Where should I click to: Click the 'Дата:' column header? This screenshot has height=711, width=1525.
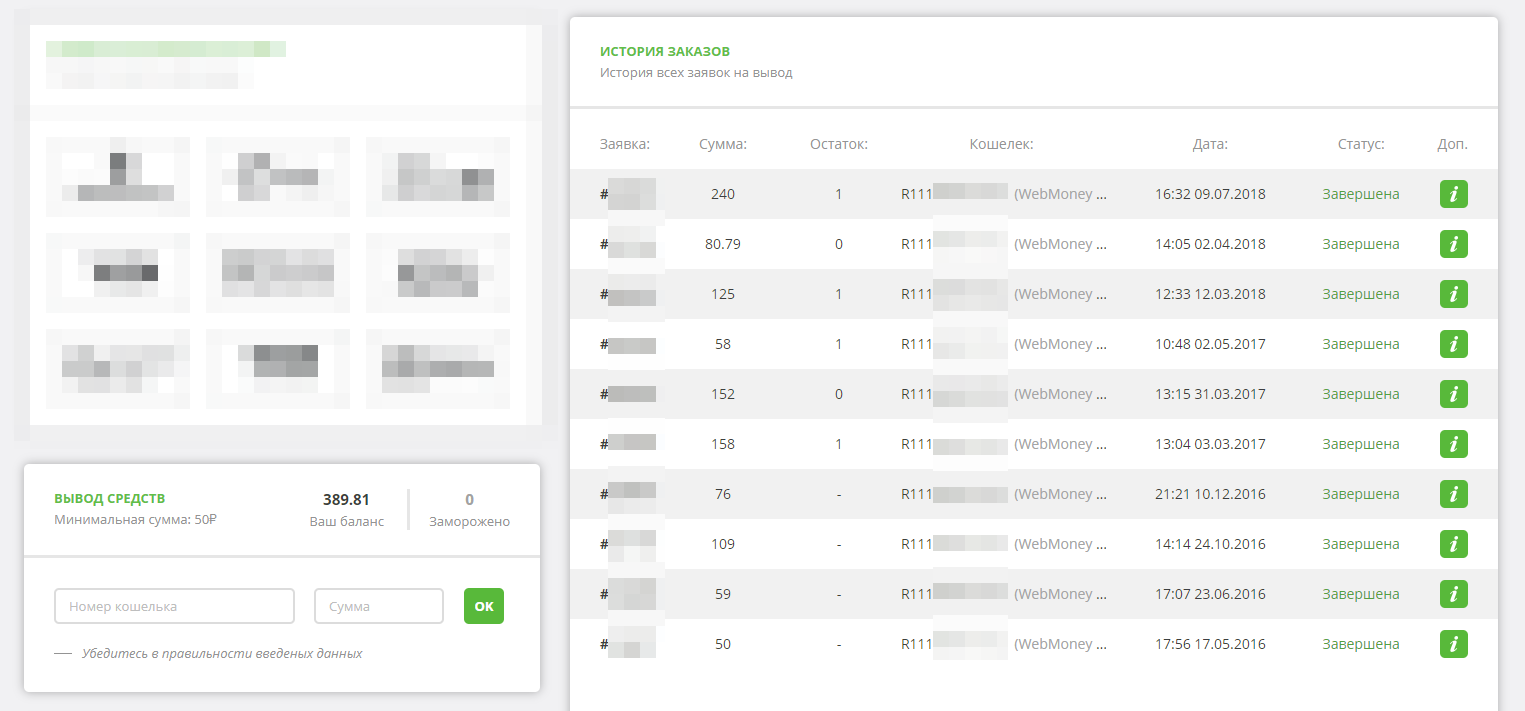[1210, 144]
